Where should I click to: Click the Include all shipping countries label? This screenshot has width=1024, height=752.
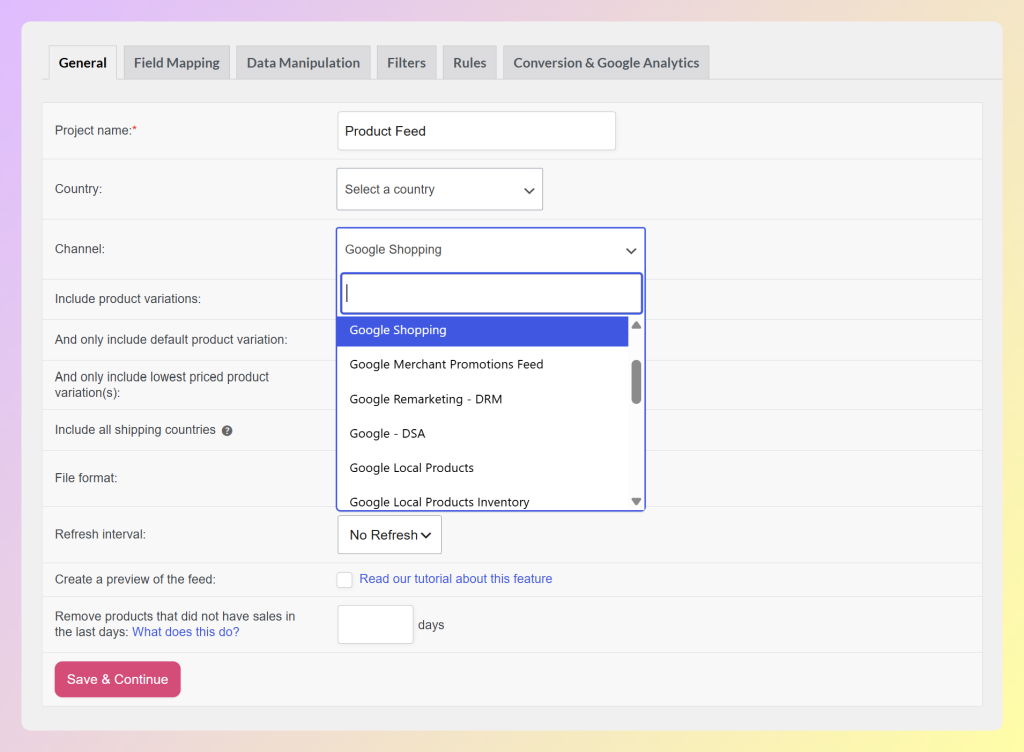click(135, 430)
